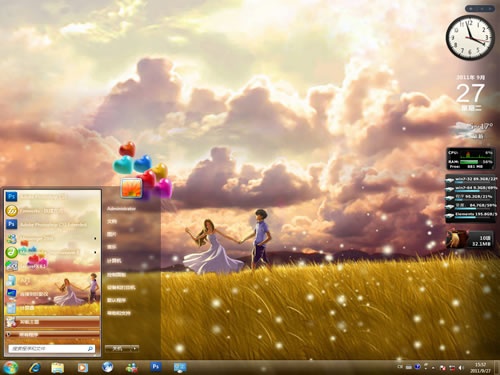Click the monitor display icon on the taskbar

click(x=180, y=367)
